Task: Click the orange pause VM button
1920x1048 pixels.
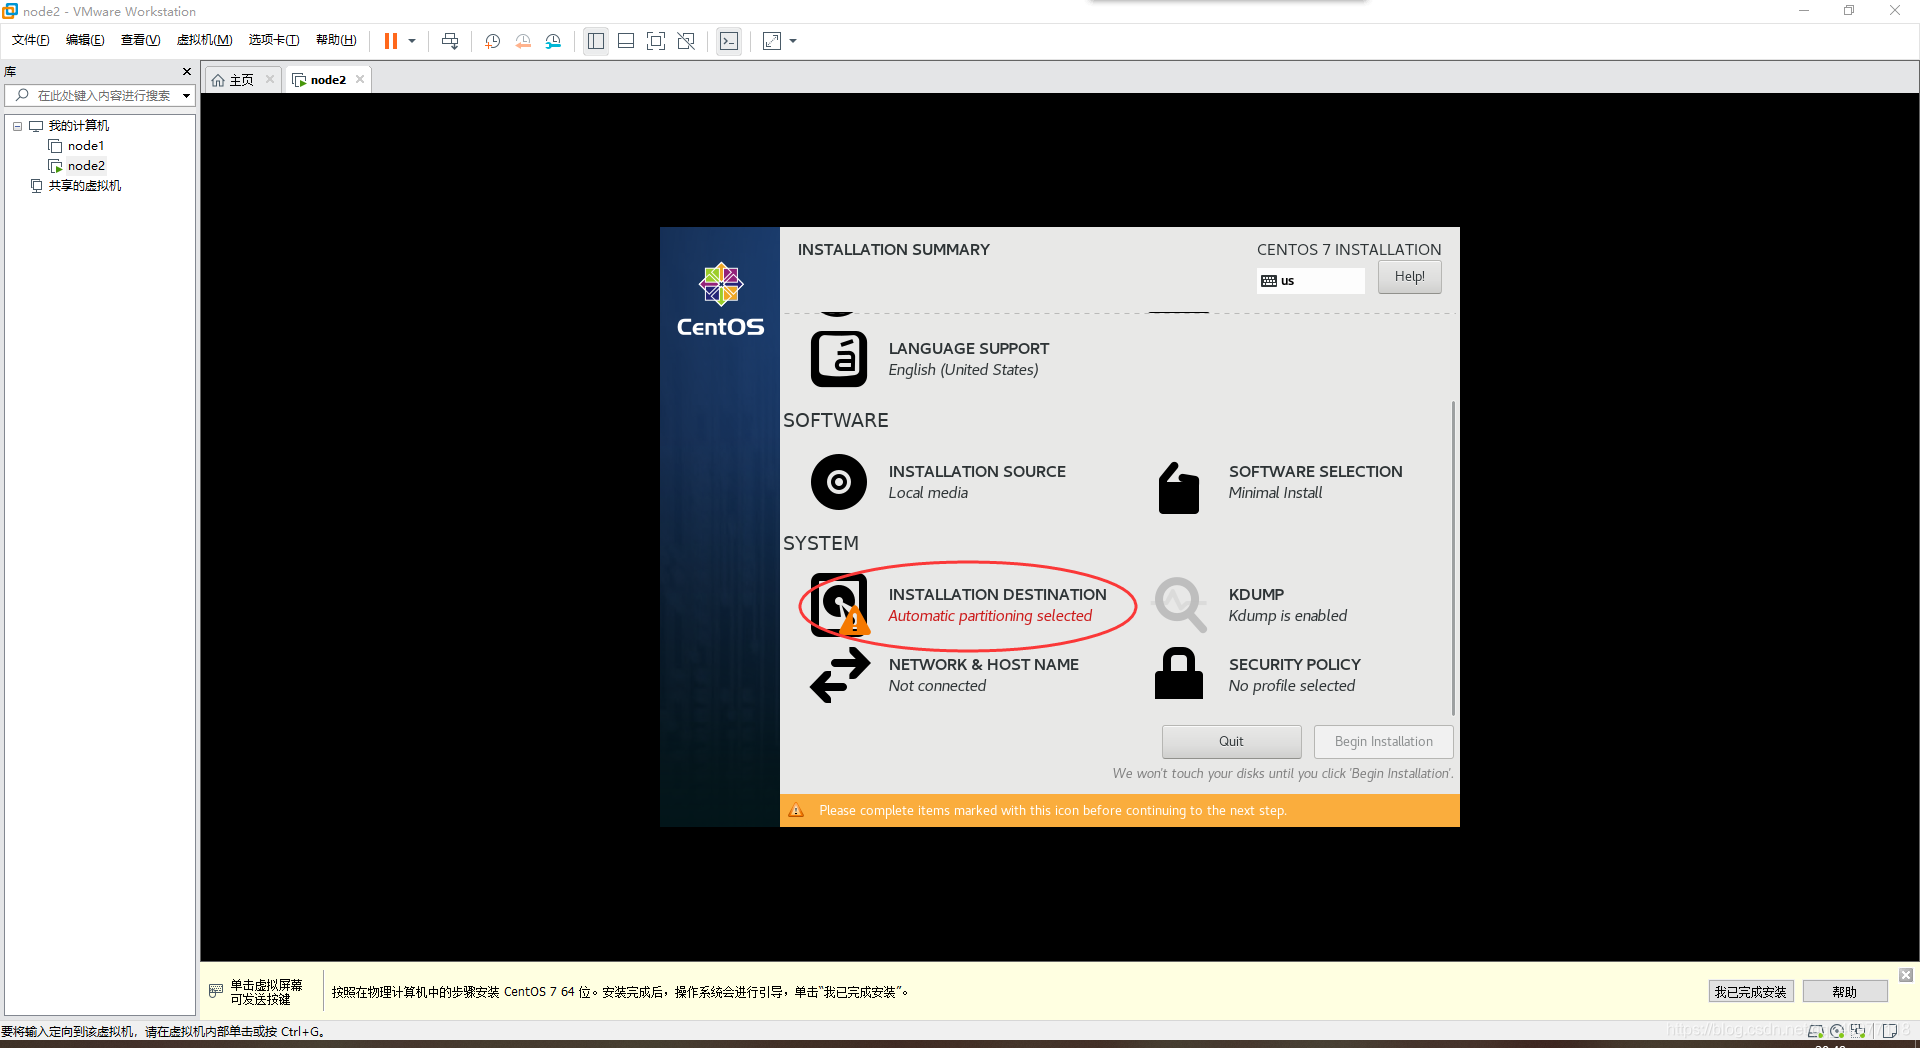Action: [391, 41]
